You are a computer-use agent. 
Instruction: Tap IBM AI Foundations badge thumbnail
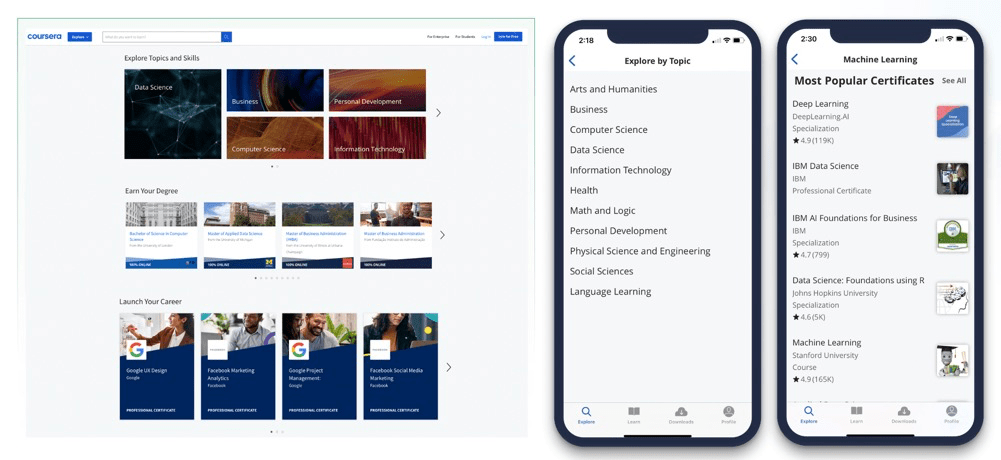coord(952,236)
